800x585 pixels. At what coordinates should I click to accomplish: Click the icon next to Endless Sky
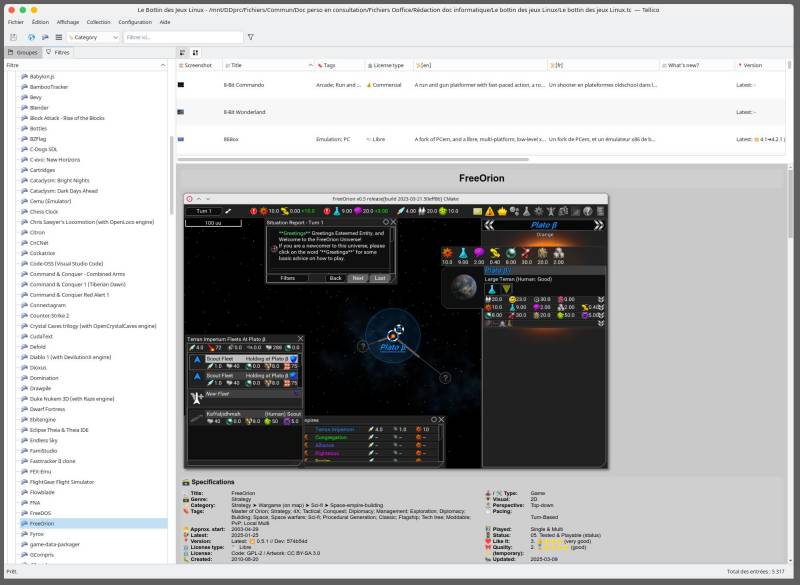24,440
